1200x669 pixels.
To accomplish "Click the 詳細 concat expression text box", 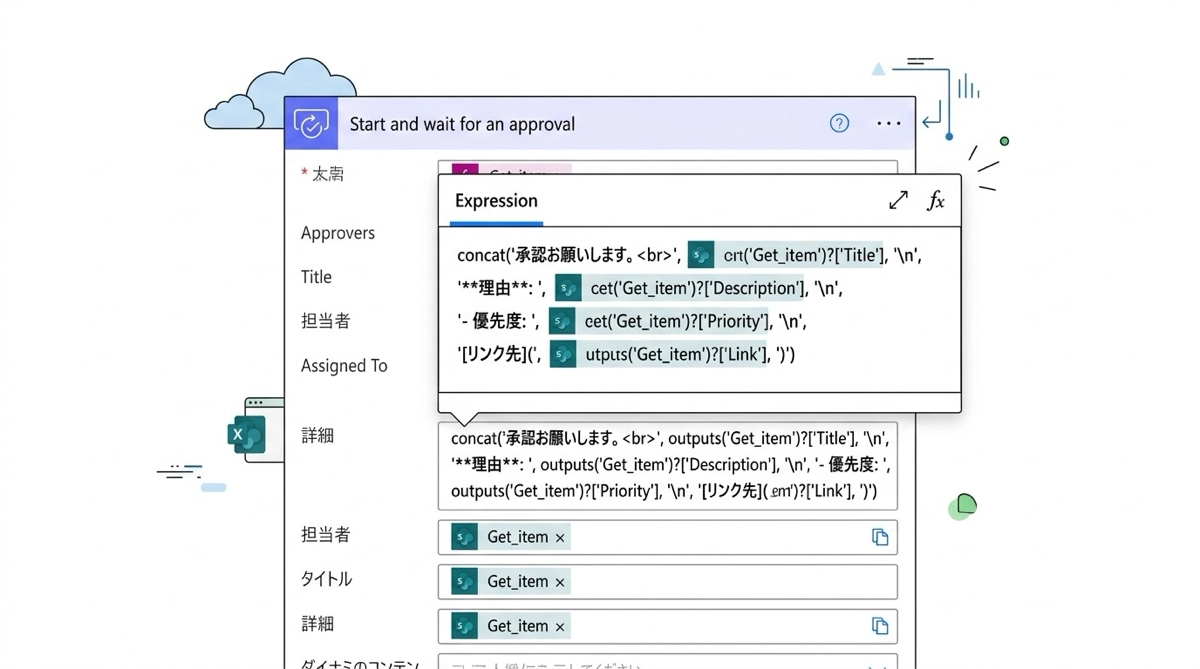I will (x=667, y=466).
